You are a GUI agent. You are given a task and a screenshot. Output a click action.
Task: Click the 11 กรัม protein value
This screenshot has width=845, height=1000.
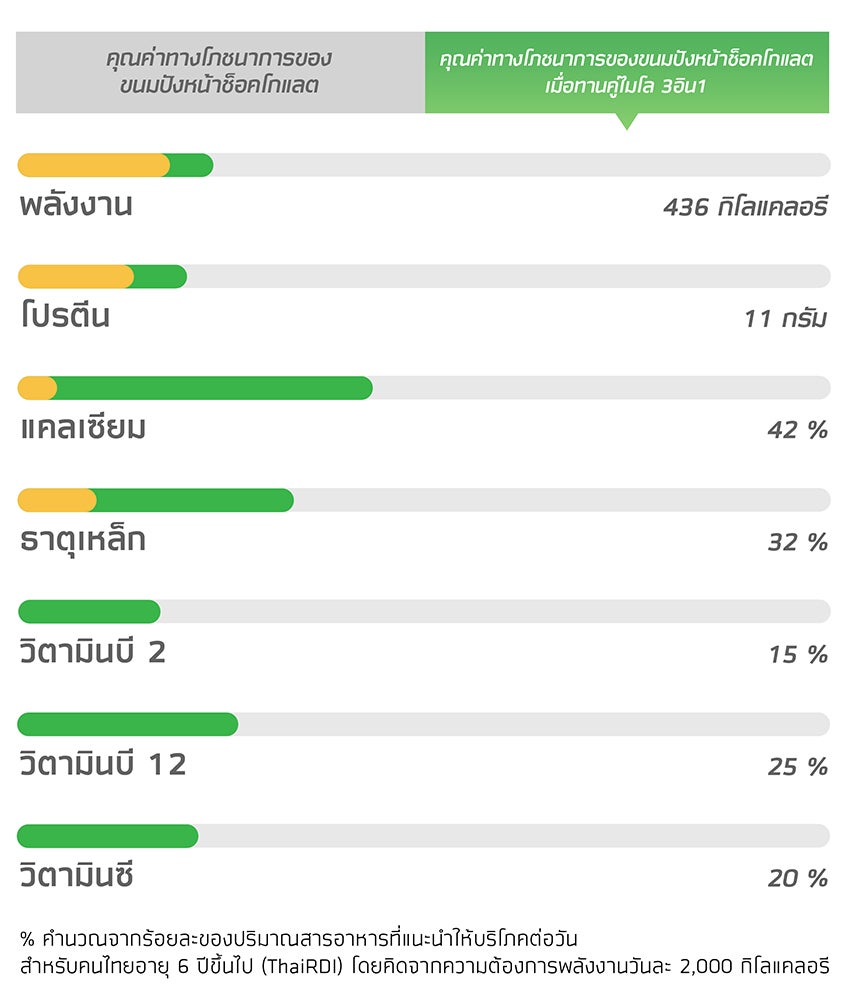click(x=786, y=318)
